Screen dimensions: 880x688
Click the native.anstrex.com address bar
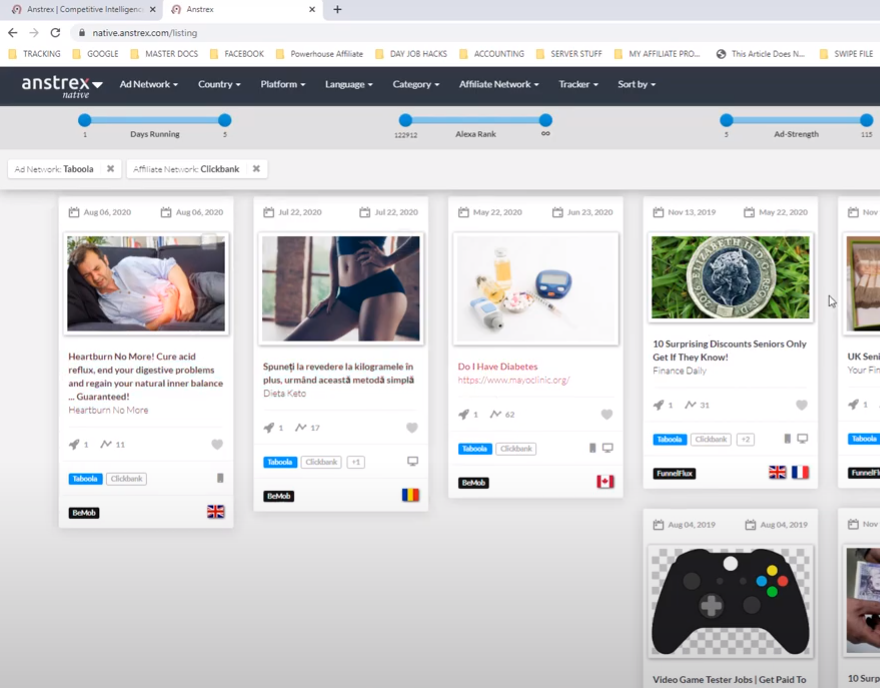pos(145,33)
